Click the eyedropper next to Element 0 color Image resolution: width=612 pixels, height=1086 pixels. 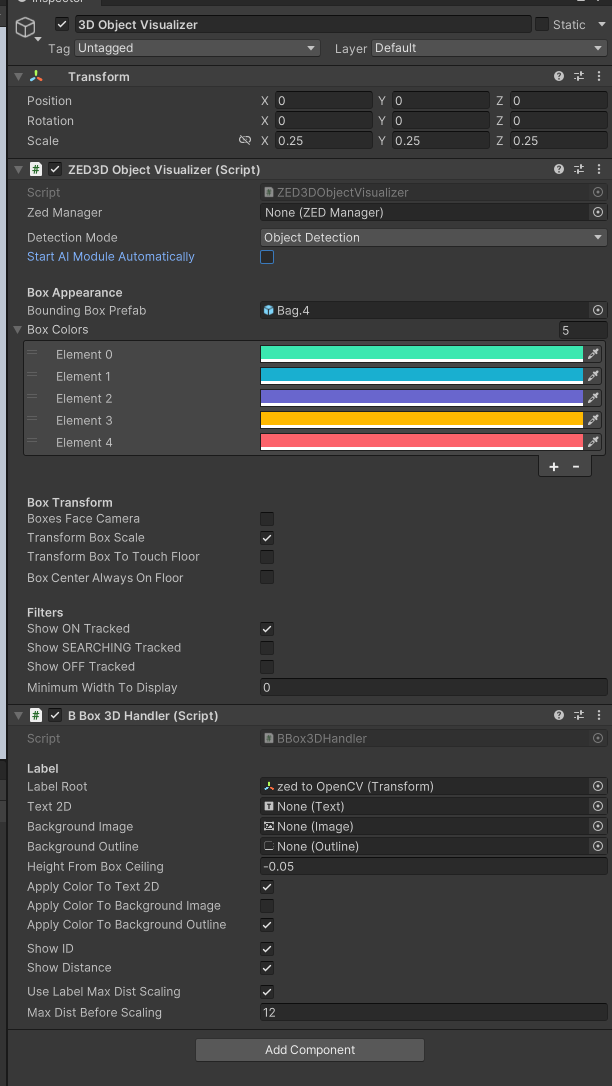coord(595,354)
